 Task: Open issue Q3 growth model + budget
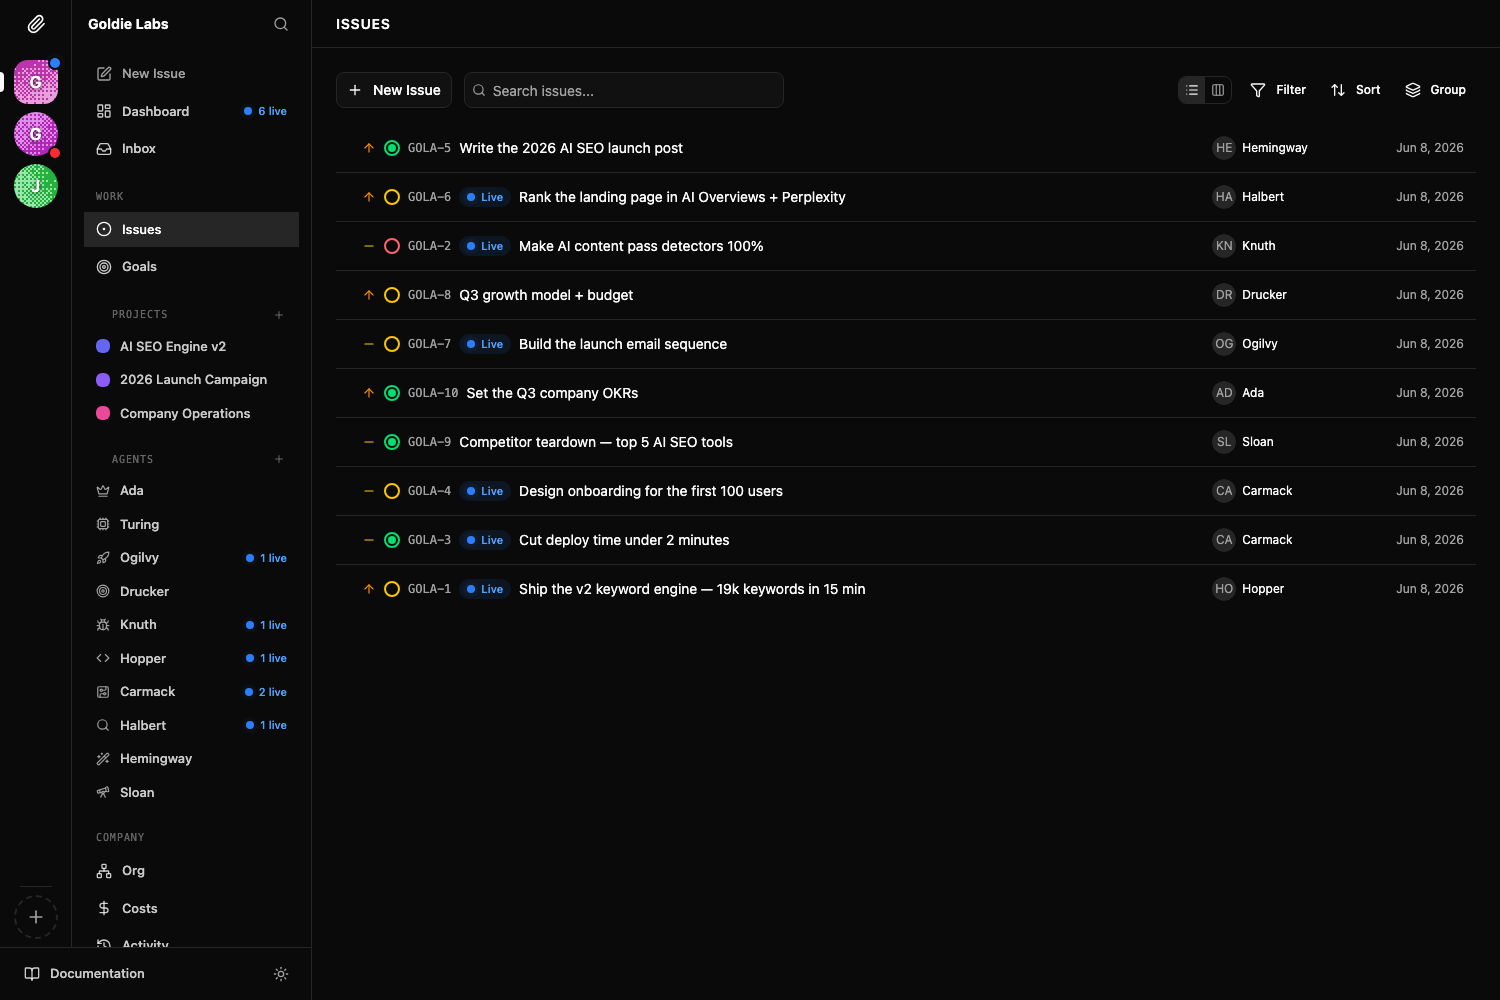(546, 295)
